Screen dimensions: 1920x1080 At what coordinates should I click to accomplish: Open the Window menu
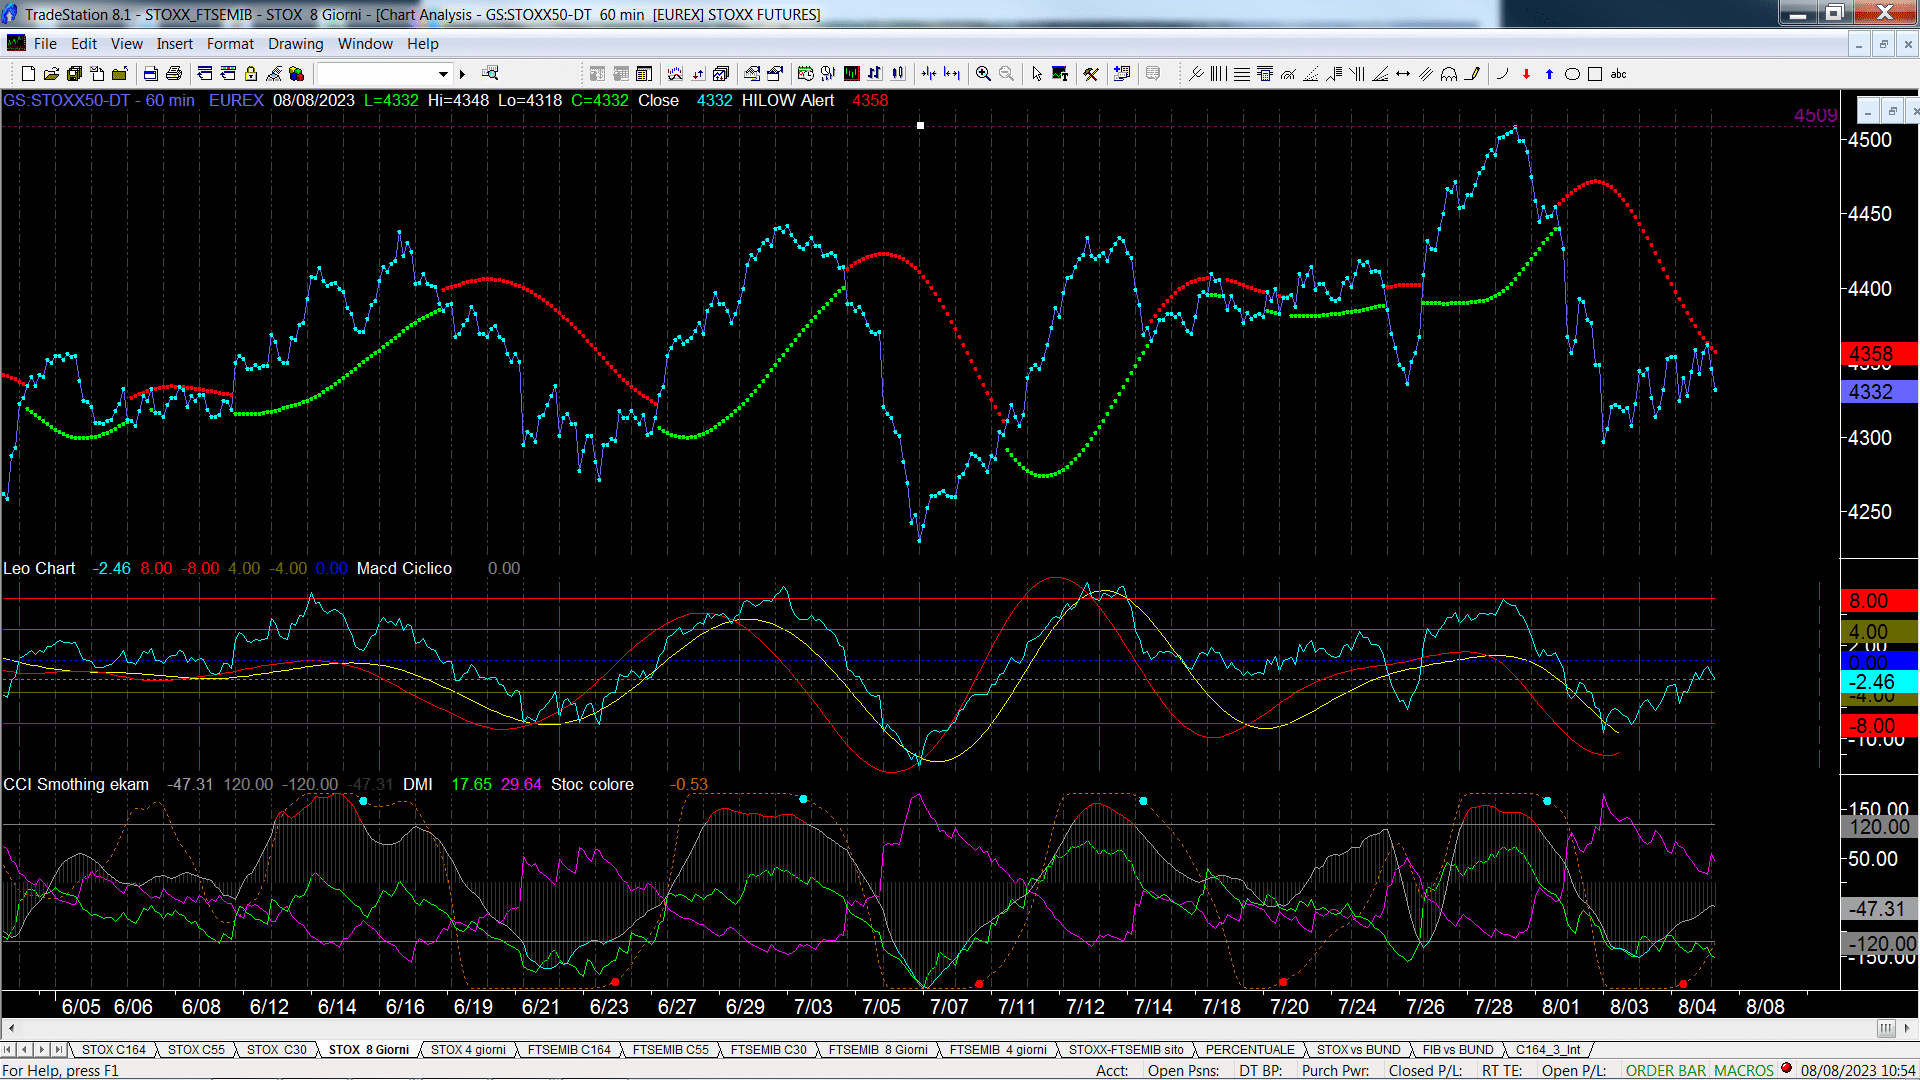coord(365,44)
